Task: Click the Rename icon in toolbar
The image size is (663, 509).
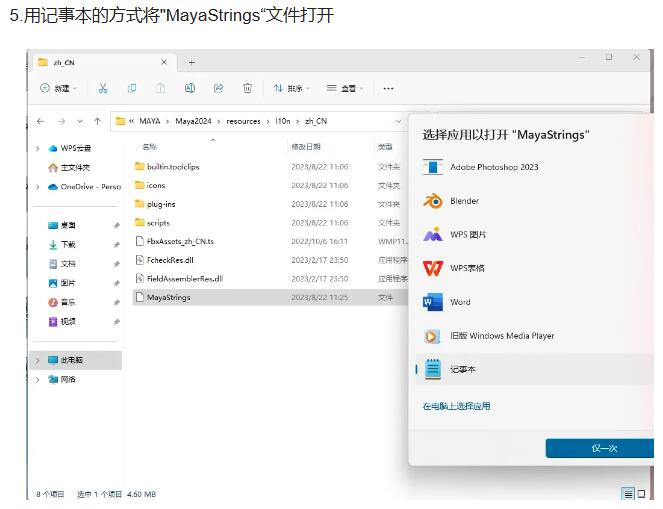Action: click(190, 88)
